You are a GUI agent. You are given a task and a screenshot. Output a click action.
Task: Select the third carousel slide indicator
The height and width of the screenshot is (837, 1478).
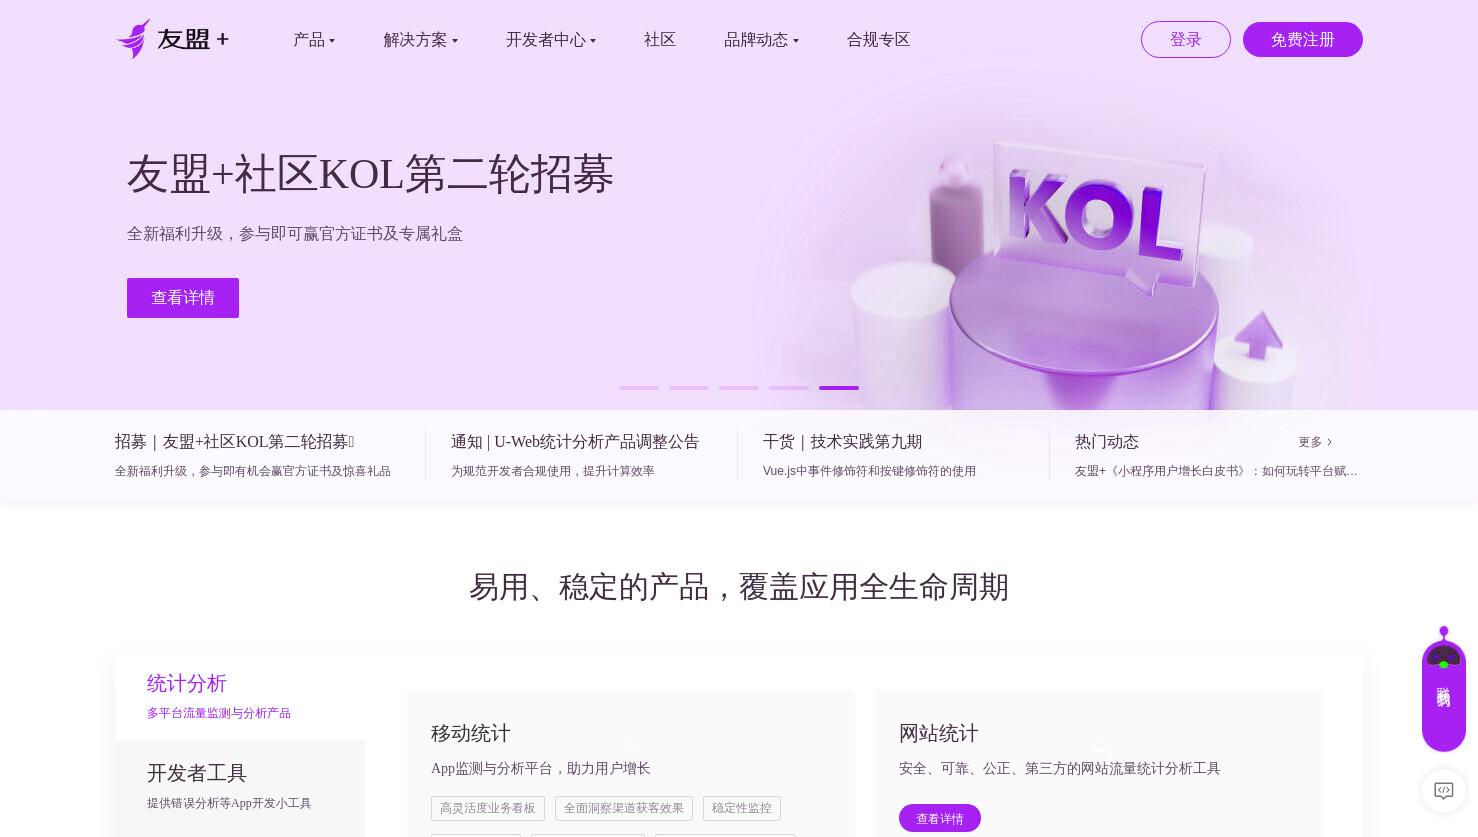pos(739,388)
